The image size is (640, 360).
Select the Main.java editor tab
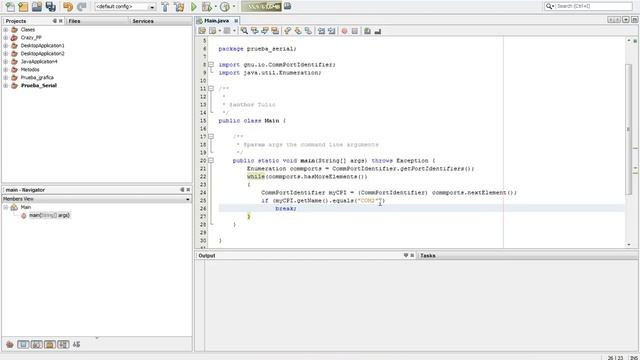[216, 20]
